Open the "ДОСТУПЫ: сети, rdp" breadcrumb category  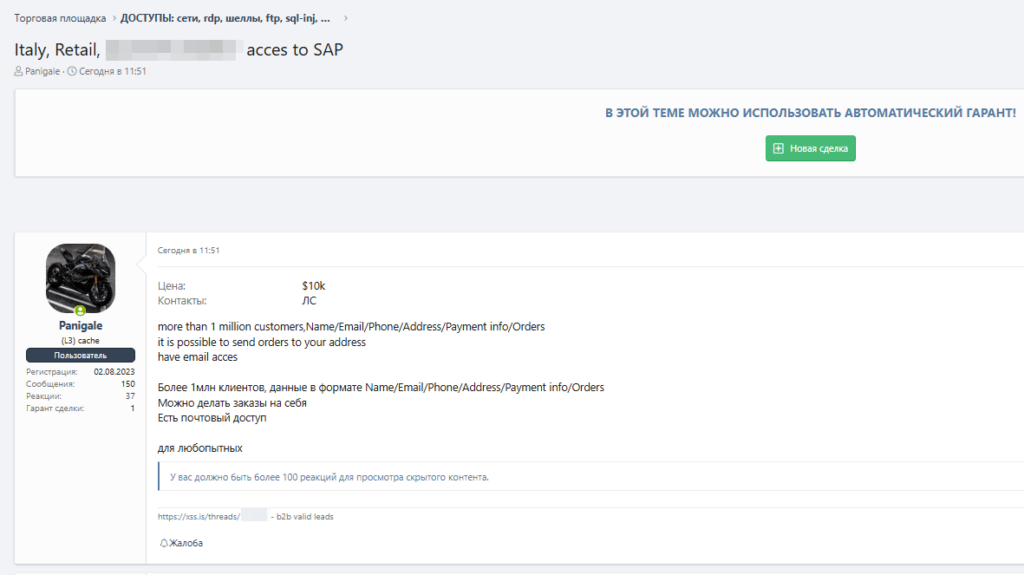coord(225,18)
